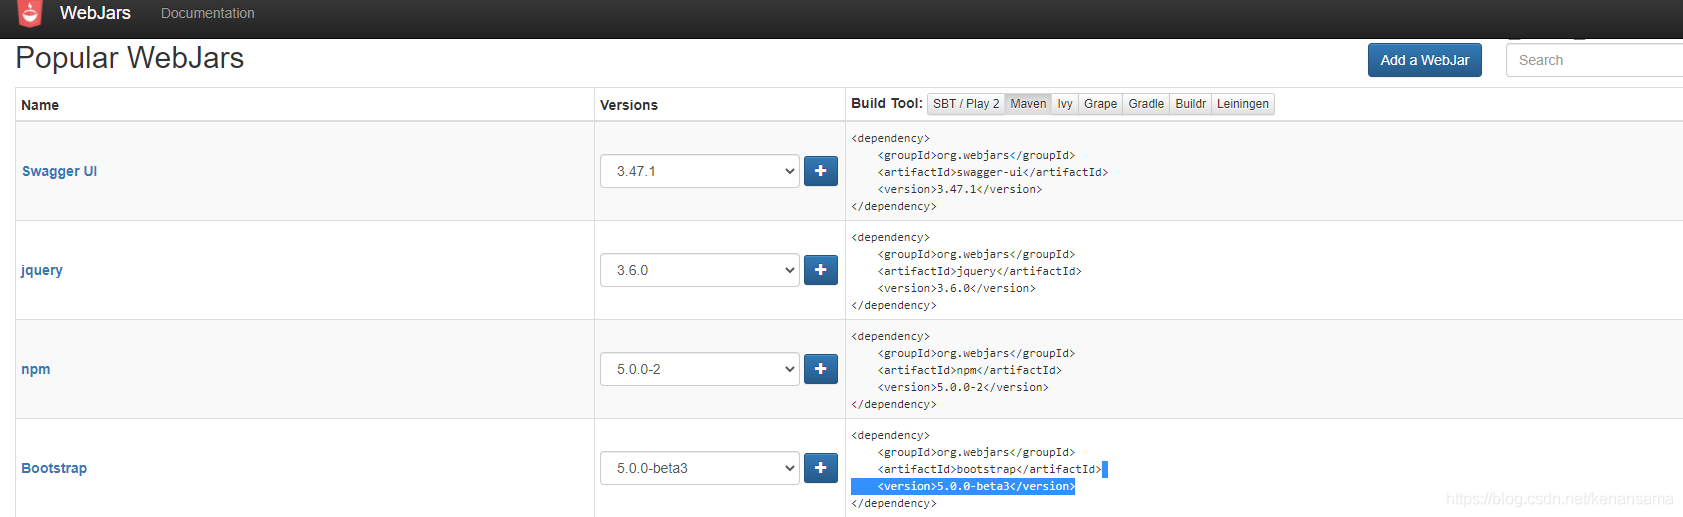Open the Documentation page
The width and height of the screenshot is (1683, 517).
coord(207,13)
